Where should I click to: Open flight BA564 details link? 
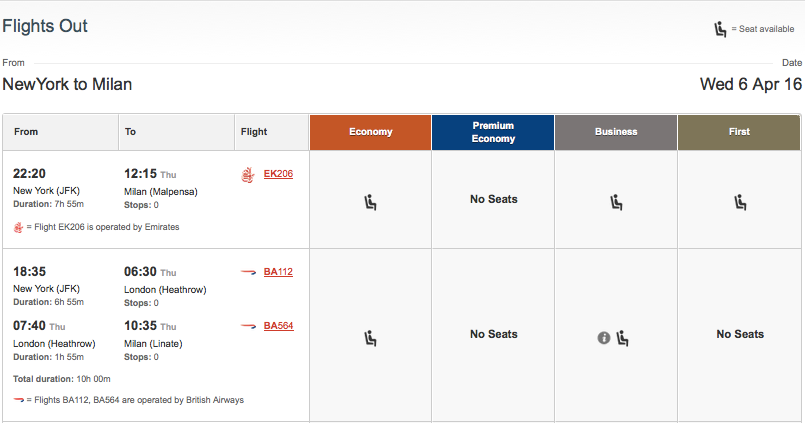278,326
